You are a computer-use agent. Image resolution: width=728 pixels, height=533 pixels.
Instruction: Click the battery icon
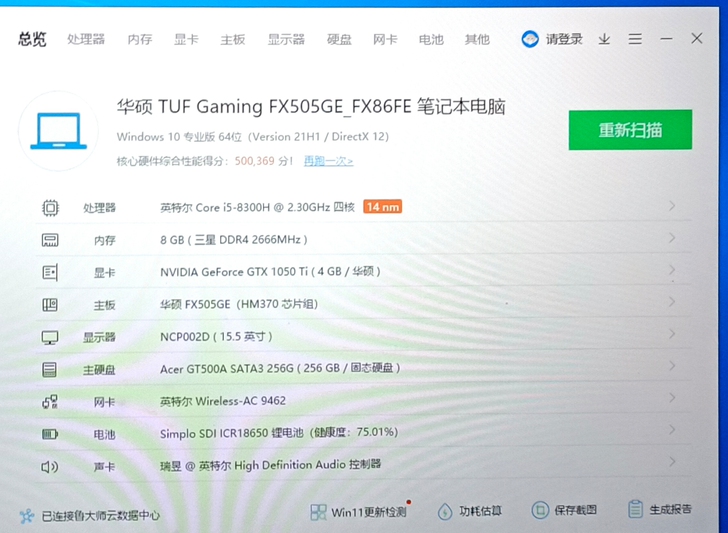50,435
